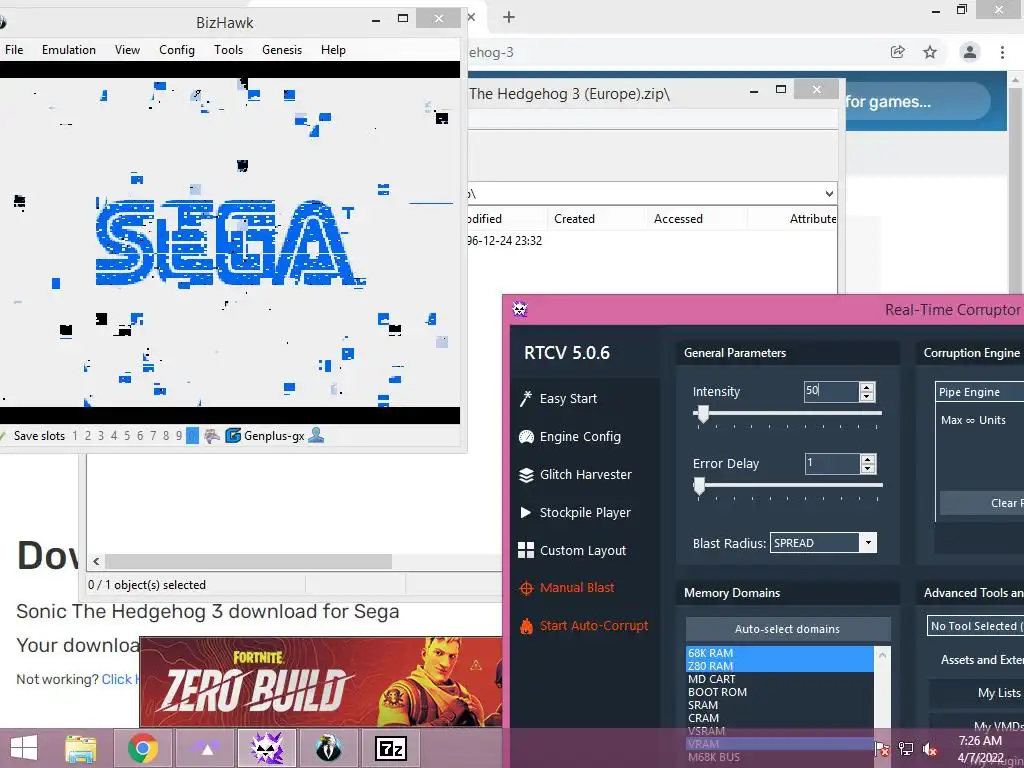1024x768 pixels.
Task: Open the RTCV taskbar icon
Action: (266, 748)
